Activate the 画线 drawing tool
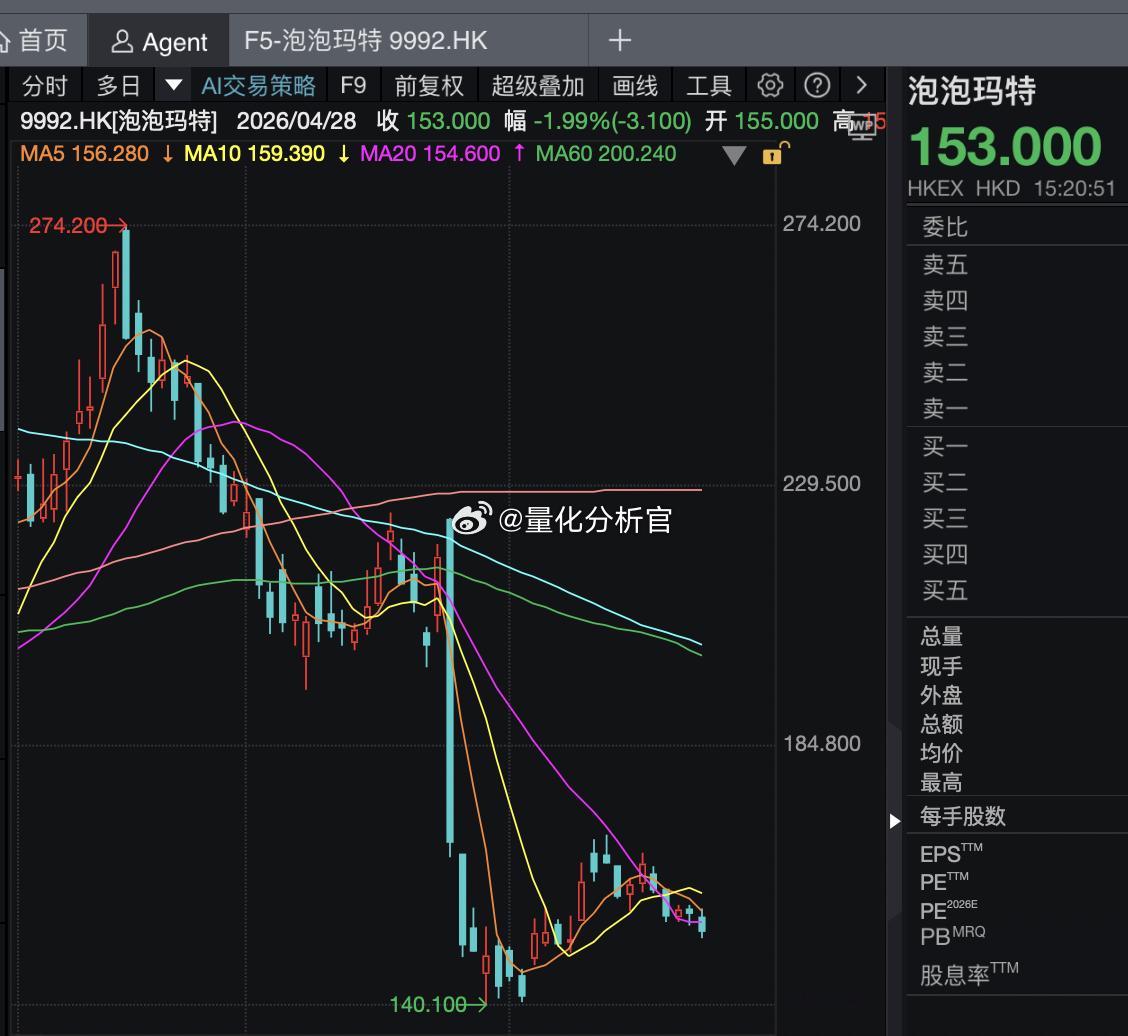 pos(634,86)
